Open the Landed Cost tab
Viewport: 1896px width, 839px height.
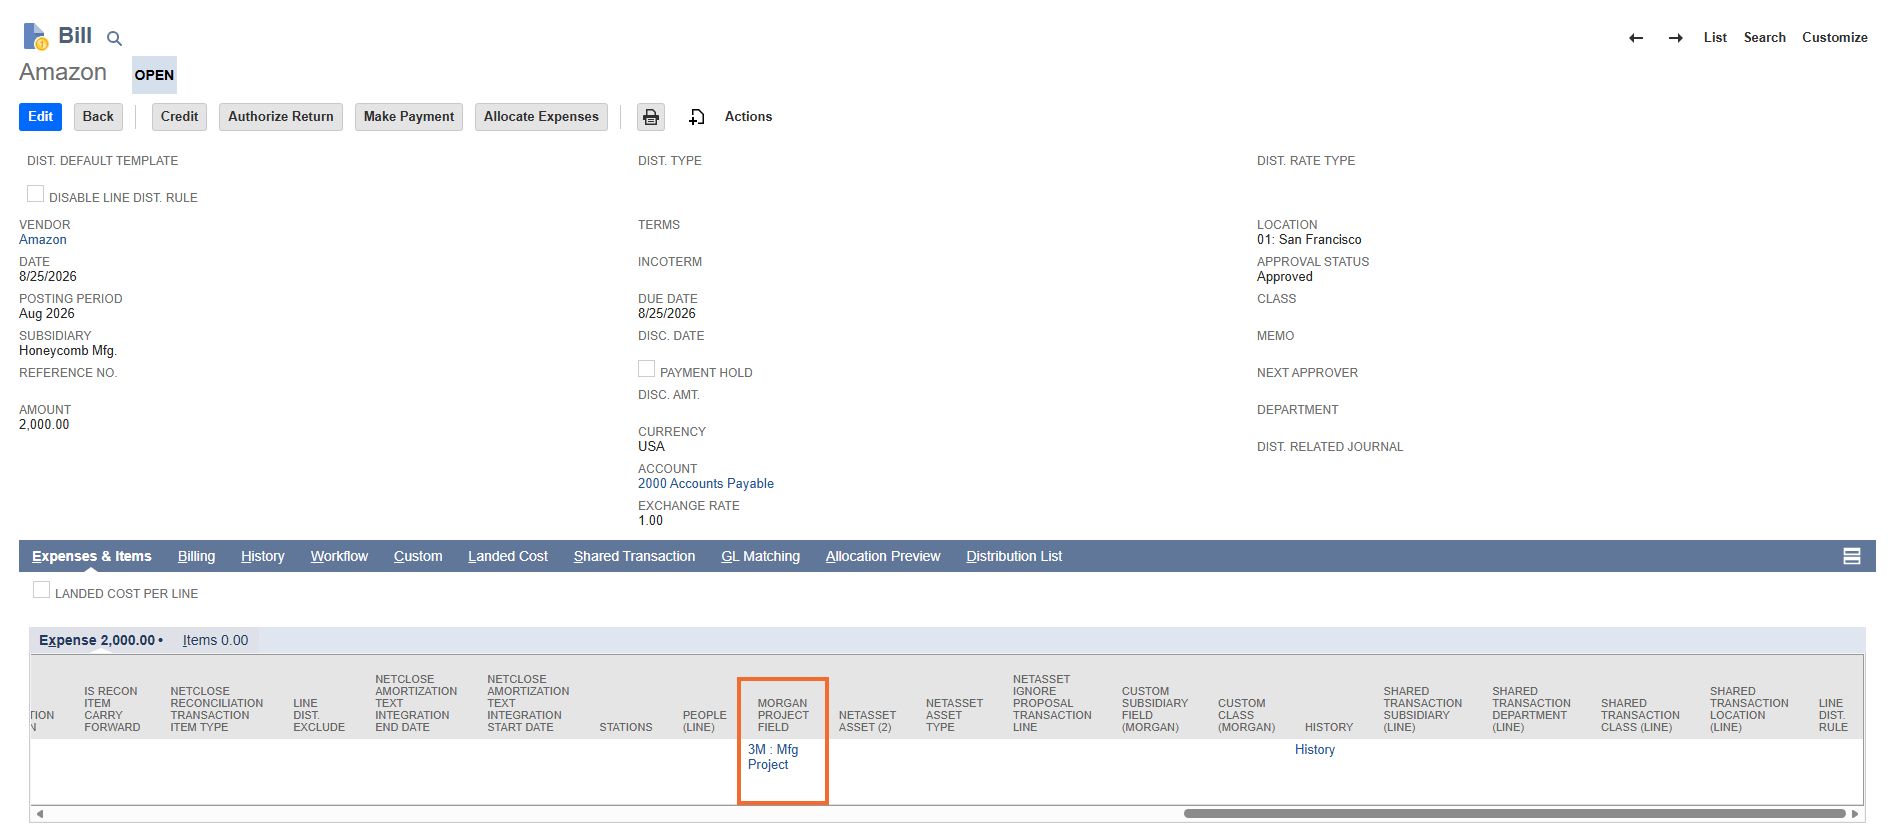508,556
